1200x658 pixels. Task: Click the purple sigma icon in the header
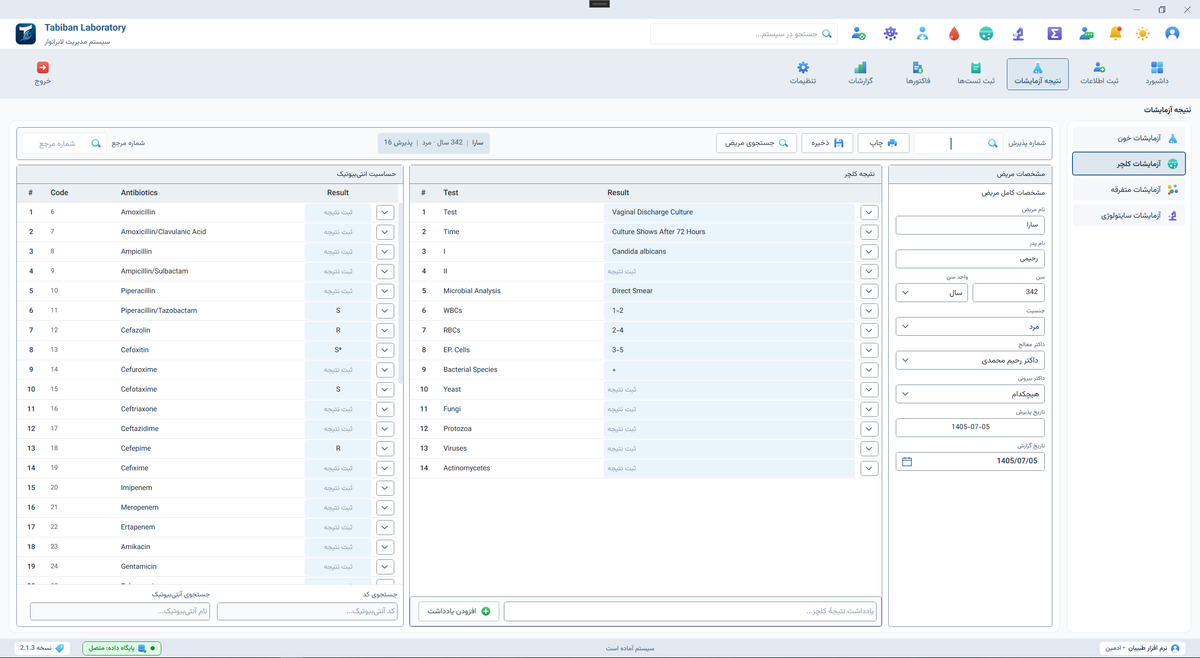tap(1054, 34)
